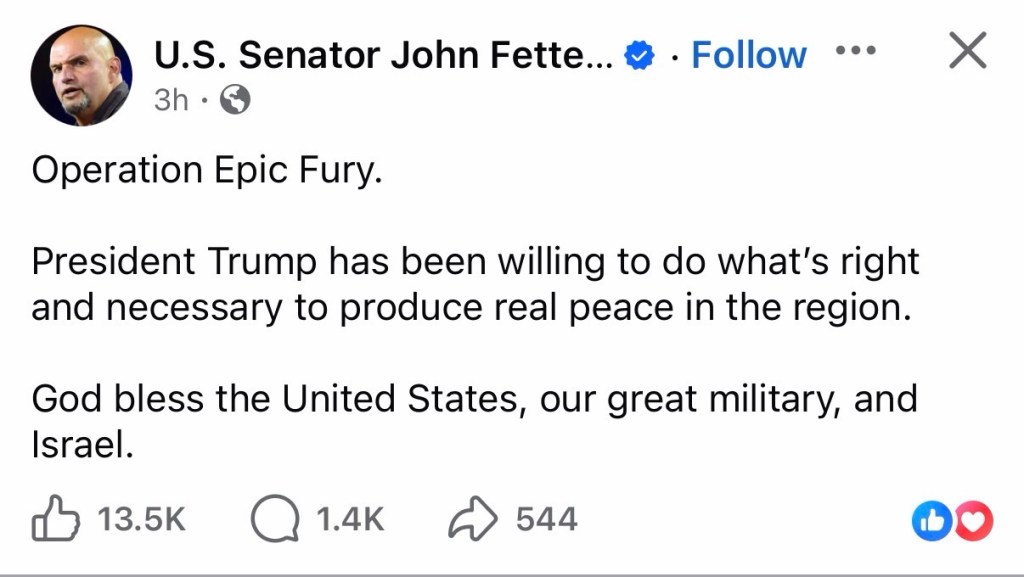Viewport: 1024px width, 577px height.
Task: Click the senator's profile picture
Action: point(81,76)
